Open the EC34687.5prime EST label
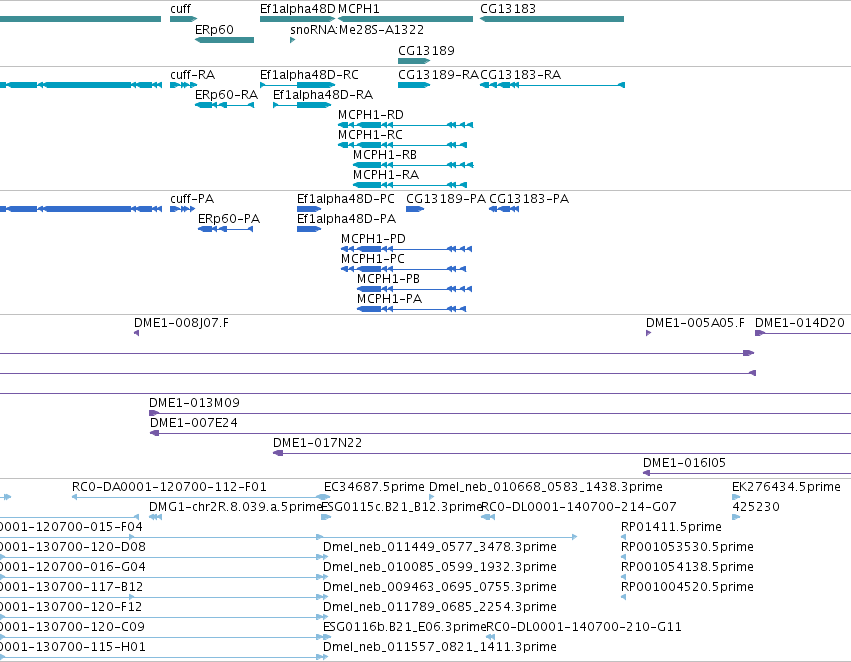 coord(374,487)
